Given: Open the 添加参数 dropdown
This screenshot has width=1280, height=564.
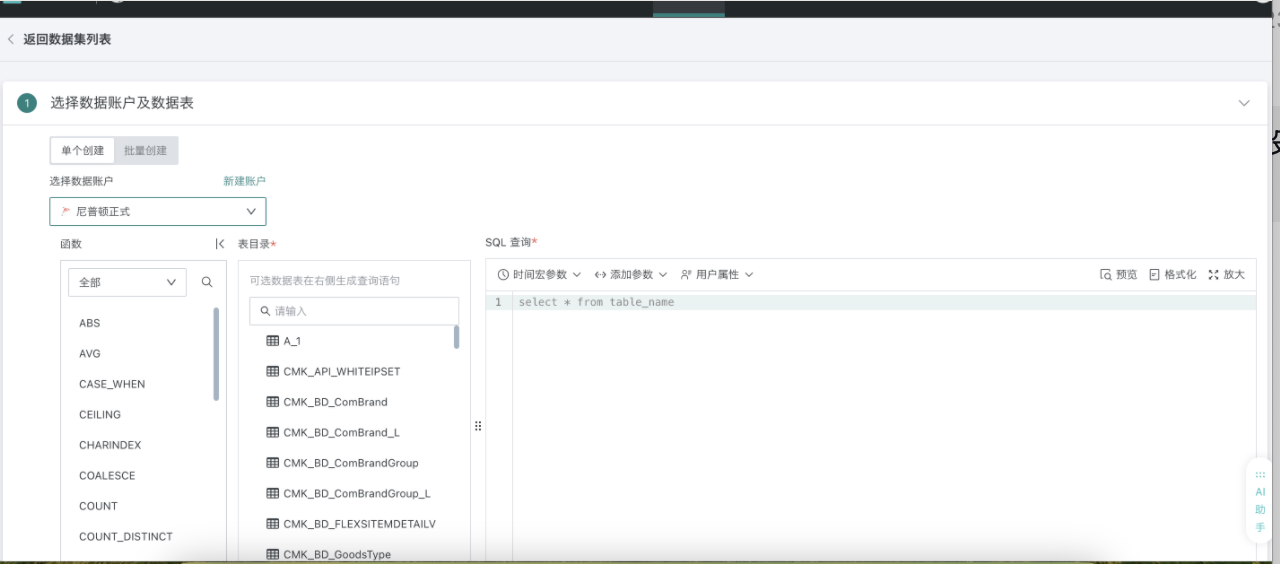Looking at the screenshot, I should [x=630, y=274].
